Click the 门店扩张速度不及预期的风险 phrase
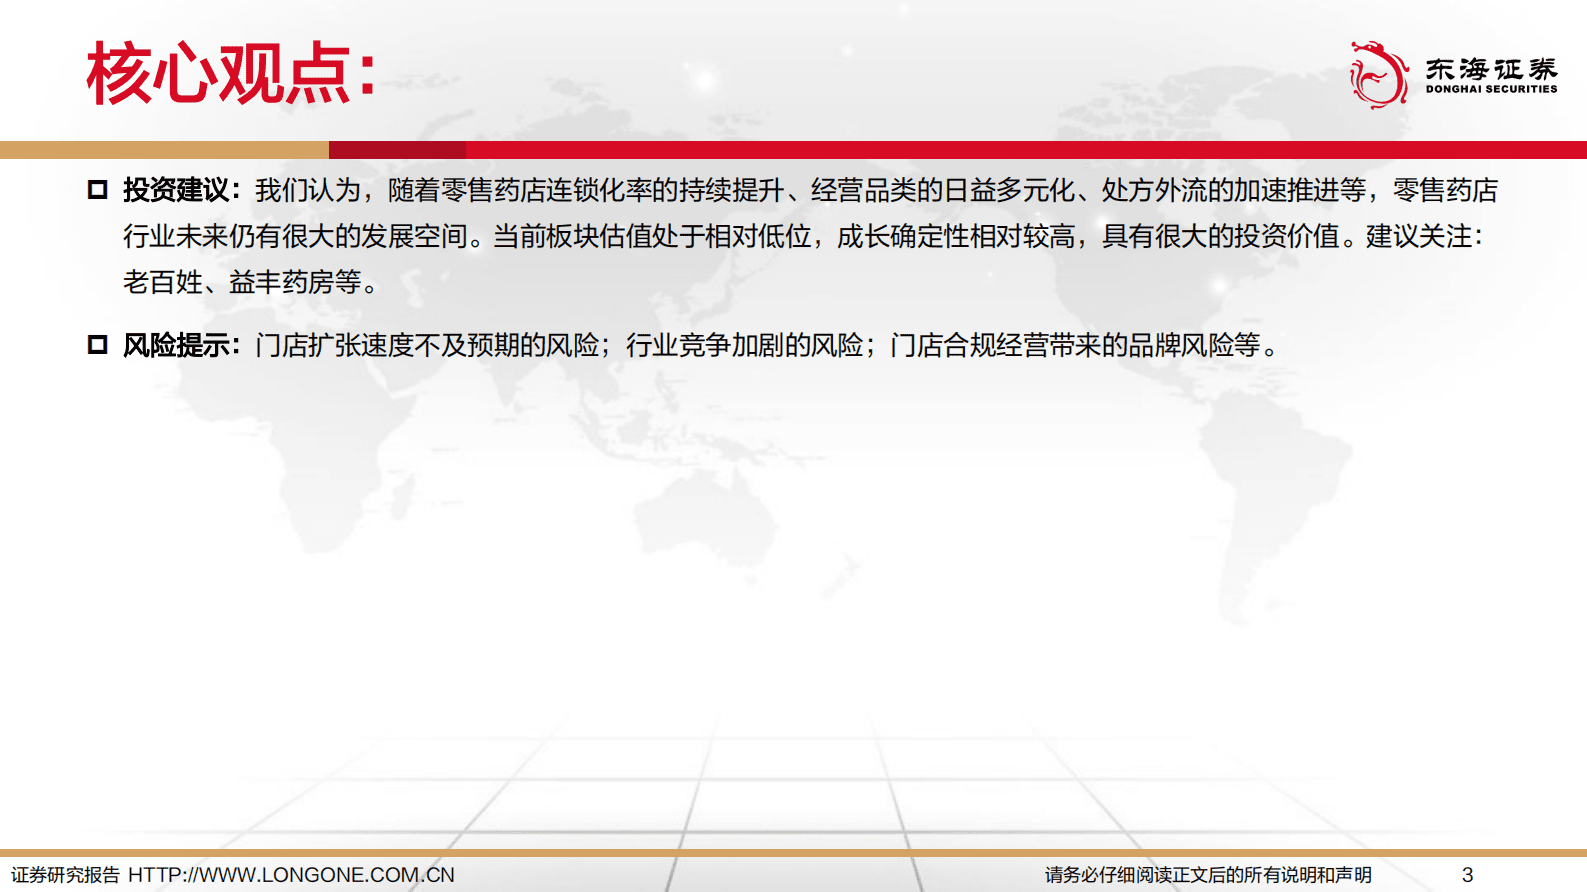The image size is (1587, 892). coord(427,345)
